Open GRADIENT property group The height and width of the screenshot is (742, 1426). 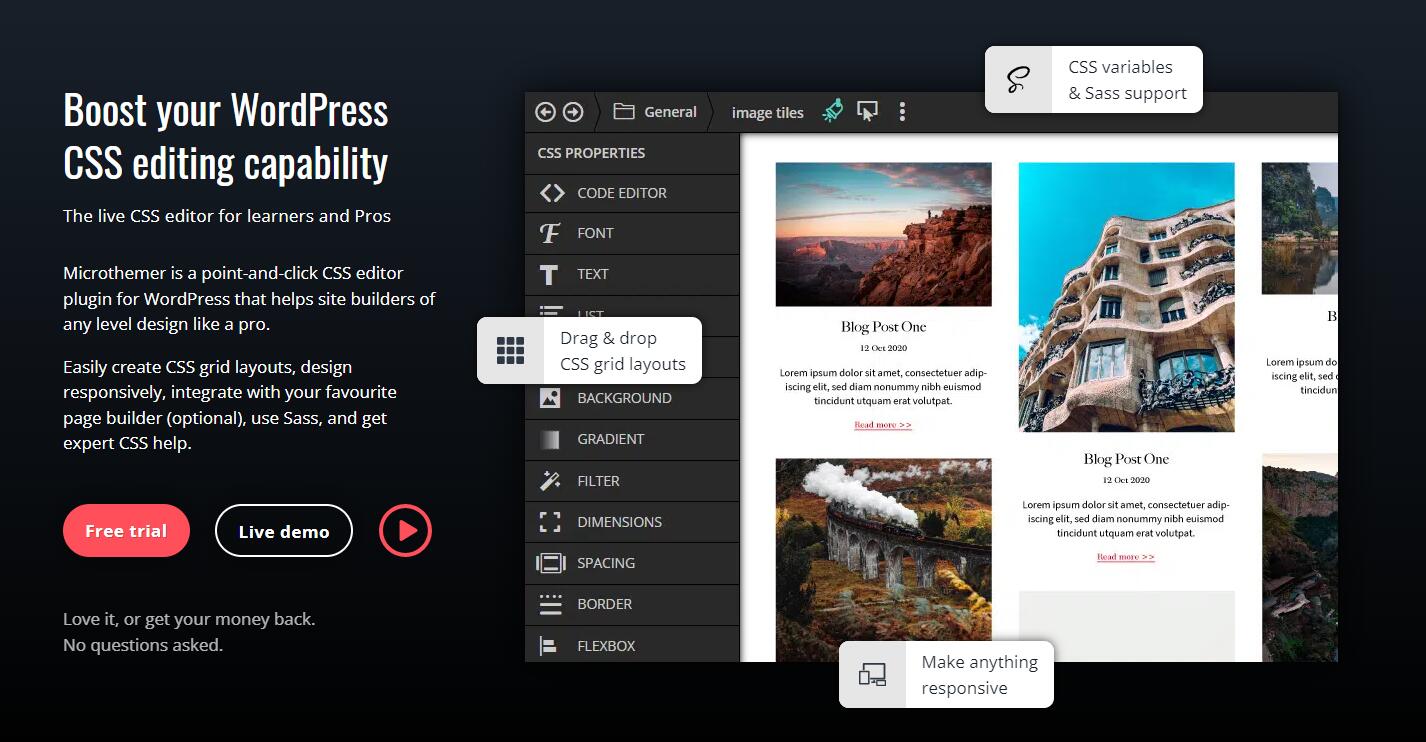[x=632, y=439]
